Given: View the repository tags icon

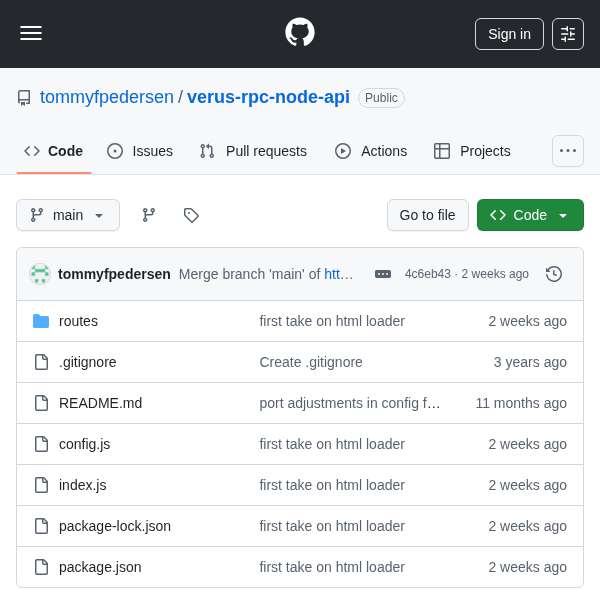Looking at the screenshot, I should pos(191,215).
